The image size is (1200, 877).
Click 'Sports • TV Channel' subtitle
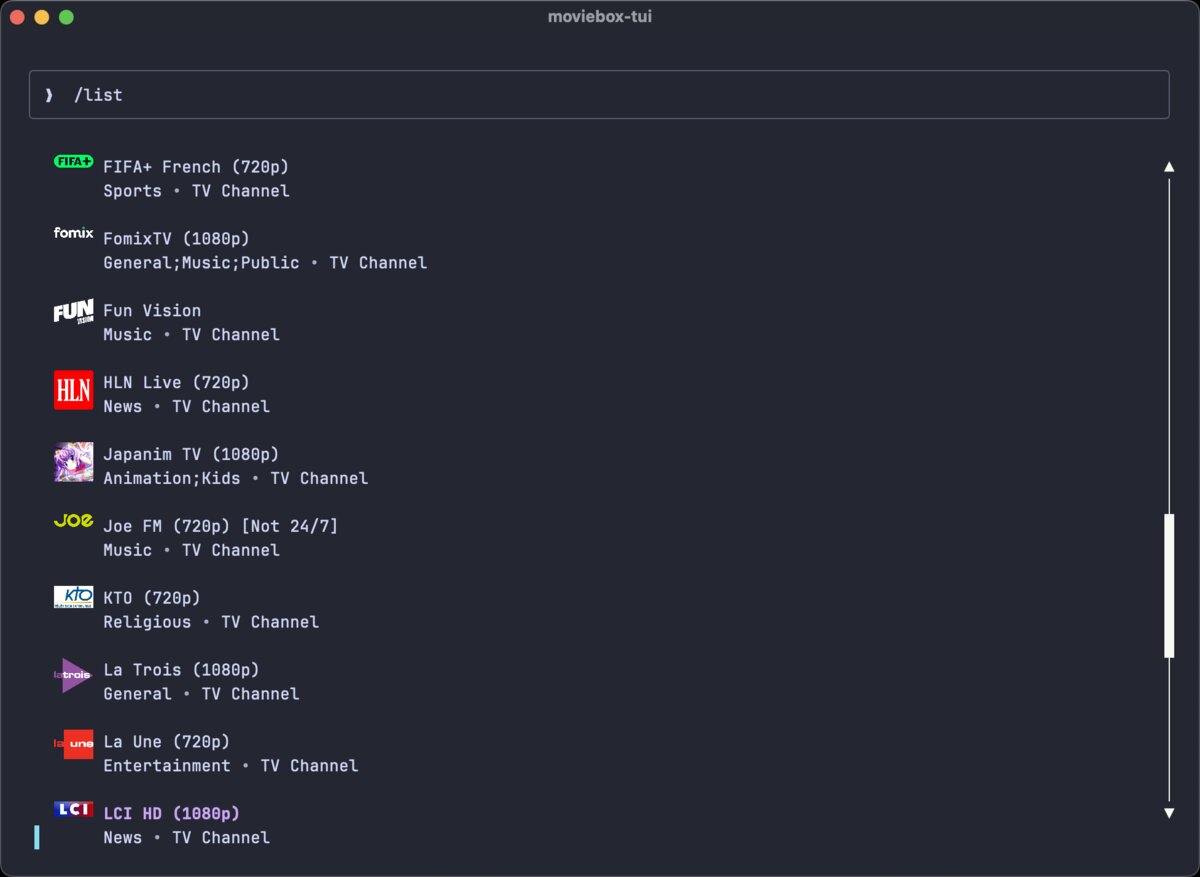click(196, 191)
